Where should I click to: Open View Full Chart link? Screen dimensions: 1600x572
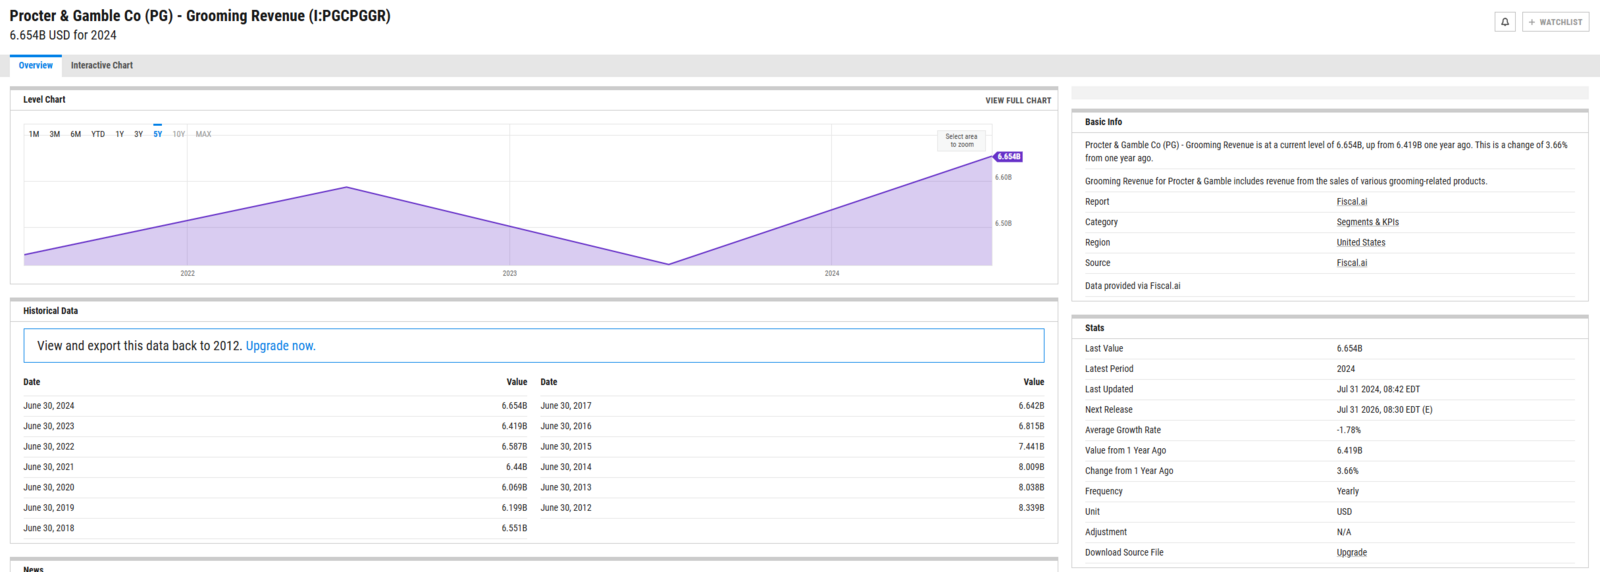tap(1018, 101)
